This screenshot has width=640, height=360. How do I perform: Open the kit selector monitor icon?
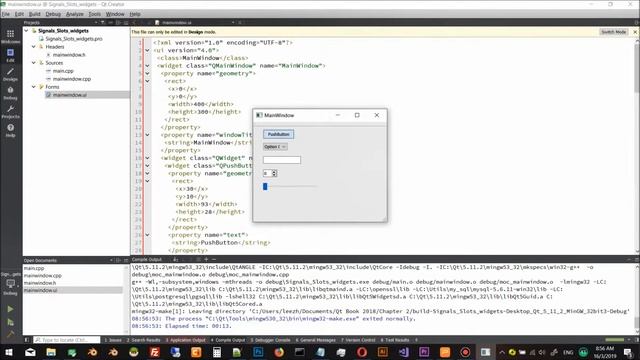point(10,284)
